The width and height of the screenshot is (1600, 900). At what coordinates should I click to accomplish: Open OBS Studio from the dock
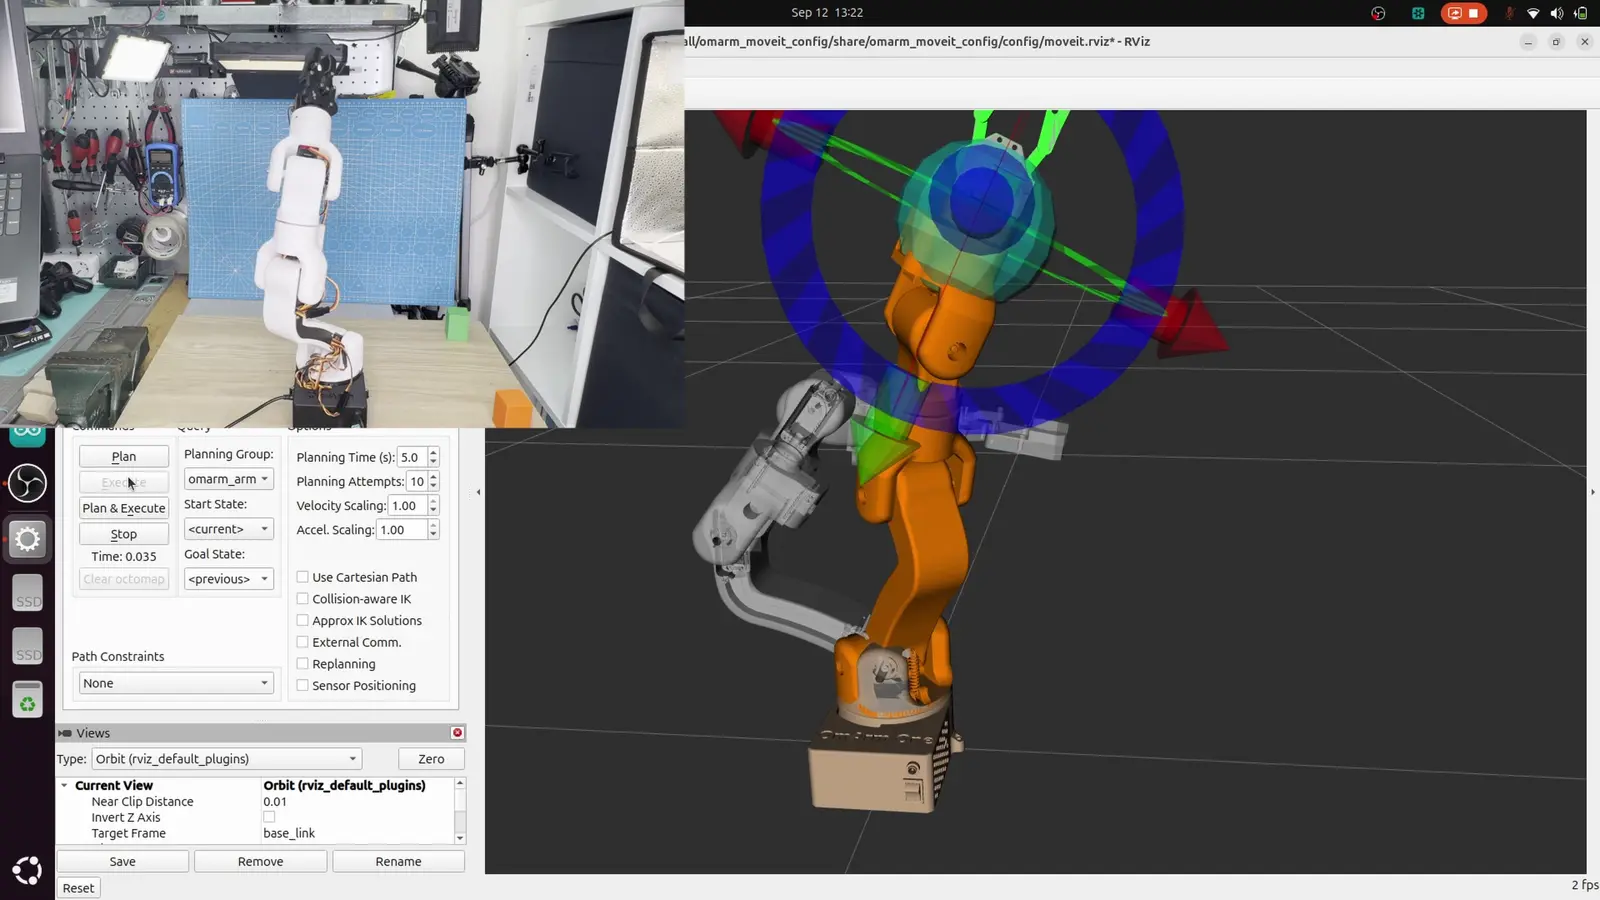(x=27, y=484)
